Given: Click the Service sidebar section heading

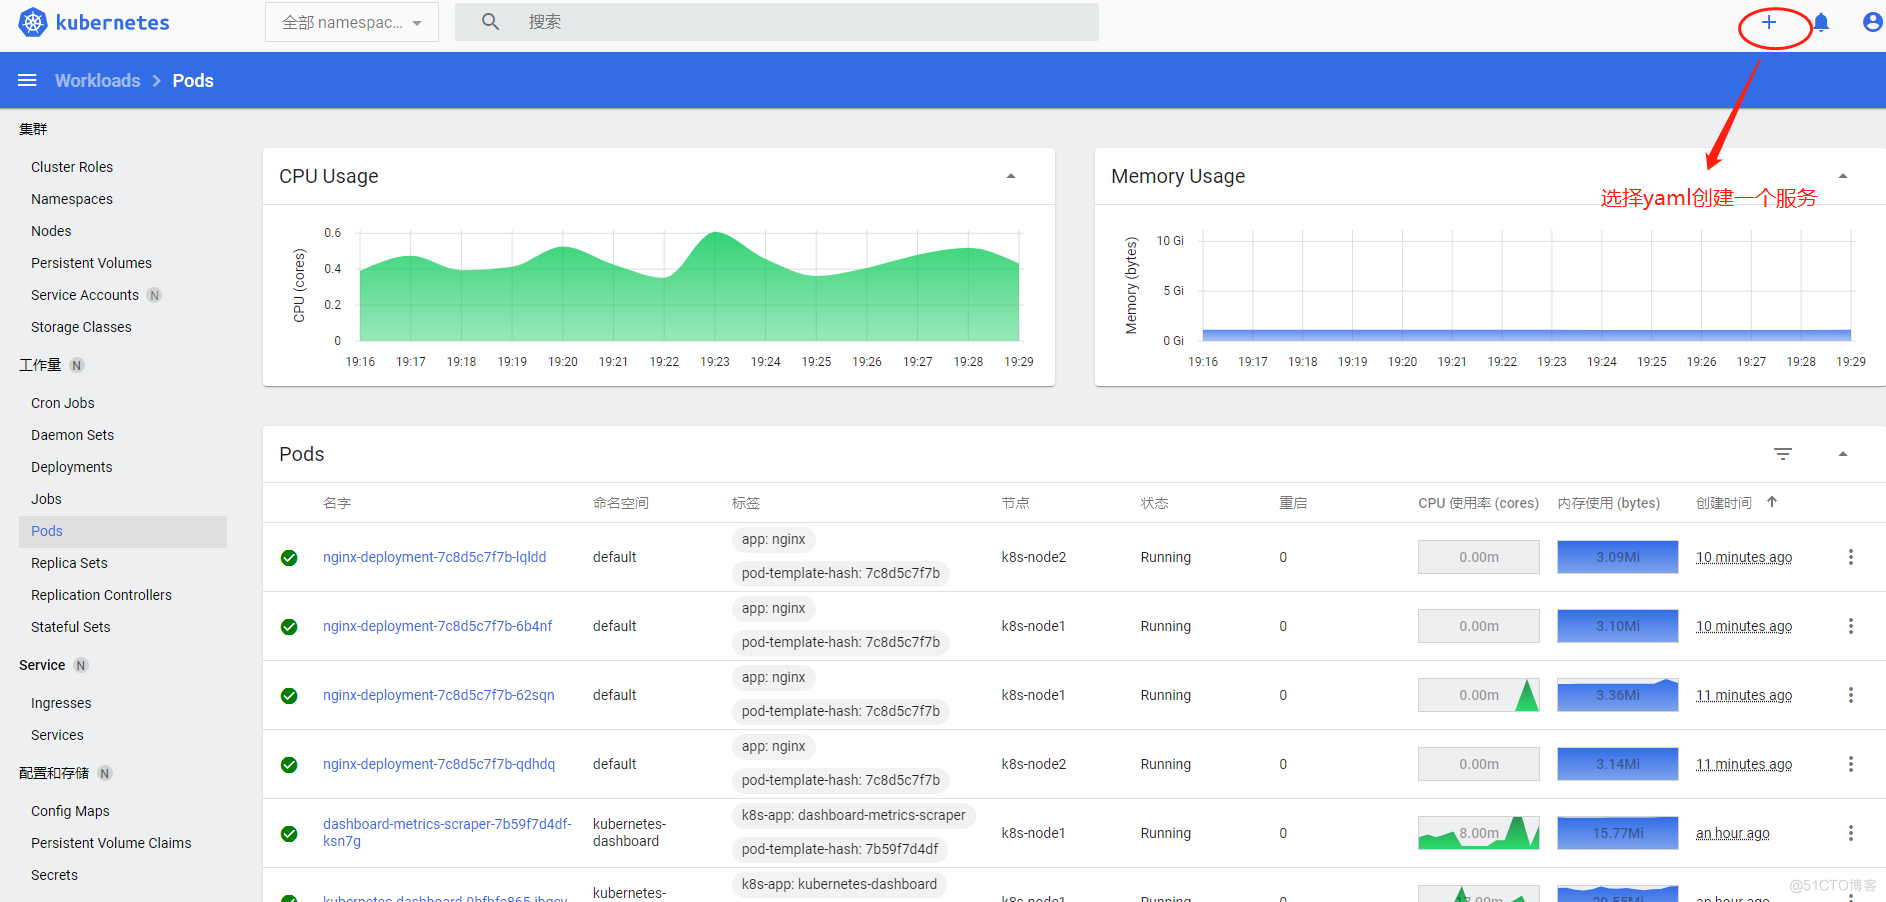Looking at the screenshot, I should [42, 665].
